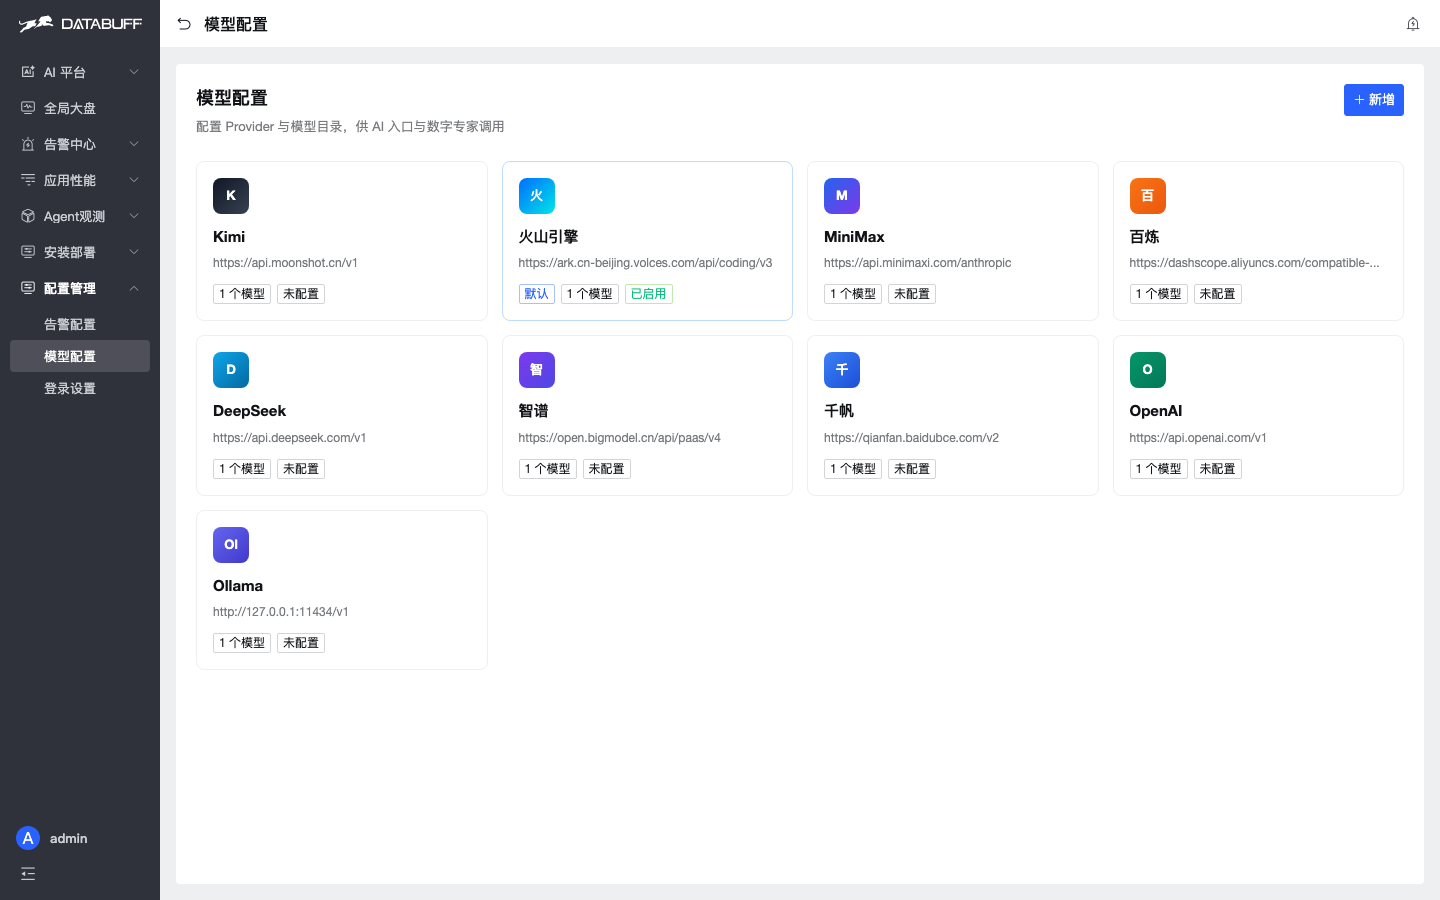
Task: Collapse the 配置管理 sidebar section
Action: (x=80, y=288)
